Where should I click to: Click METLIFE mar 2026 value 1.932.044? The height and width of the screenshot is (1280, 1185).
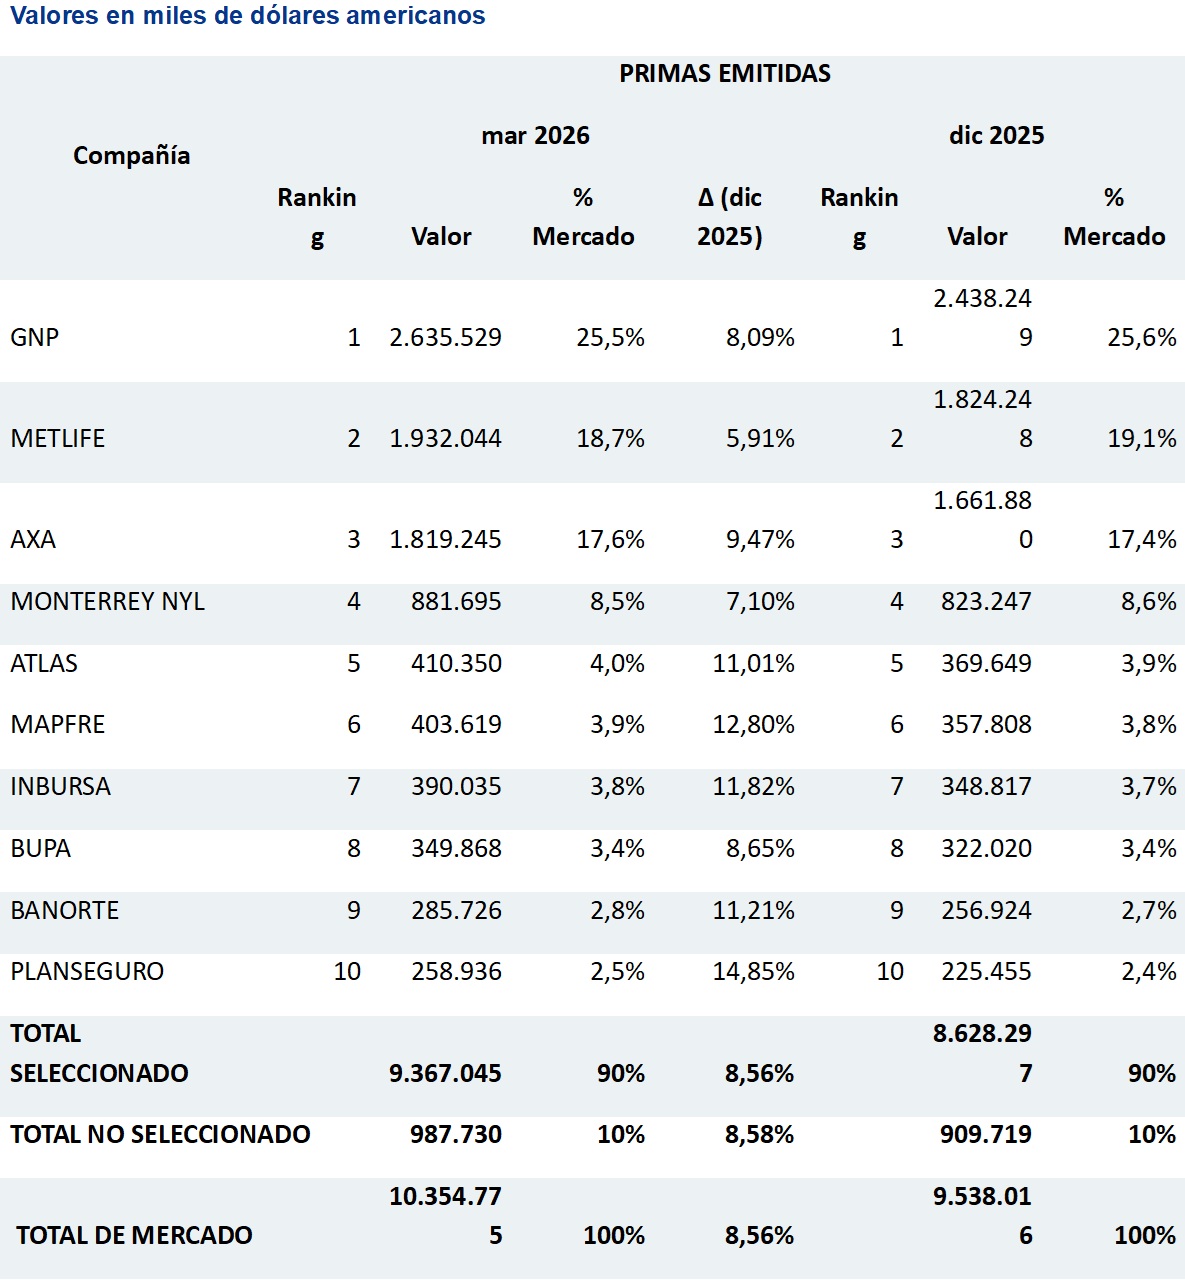[x=446, y=439]
